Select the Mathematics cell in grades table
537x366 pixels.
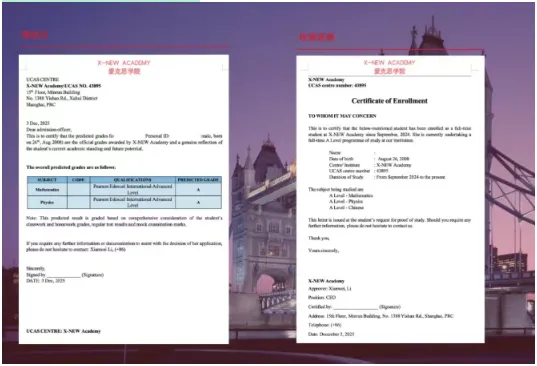[47, 189]
